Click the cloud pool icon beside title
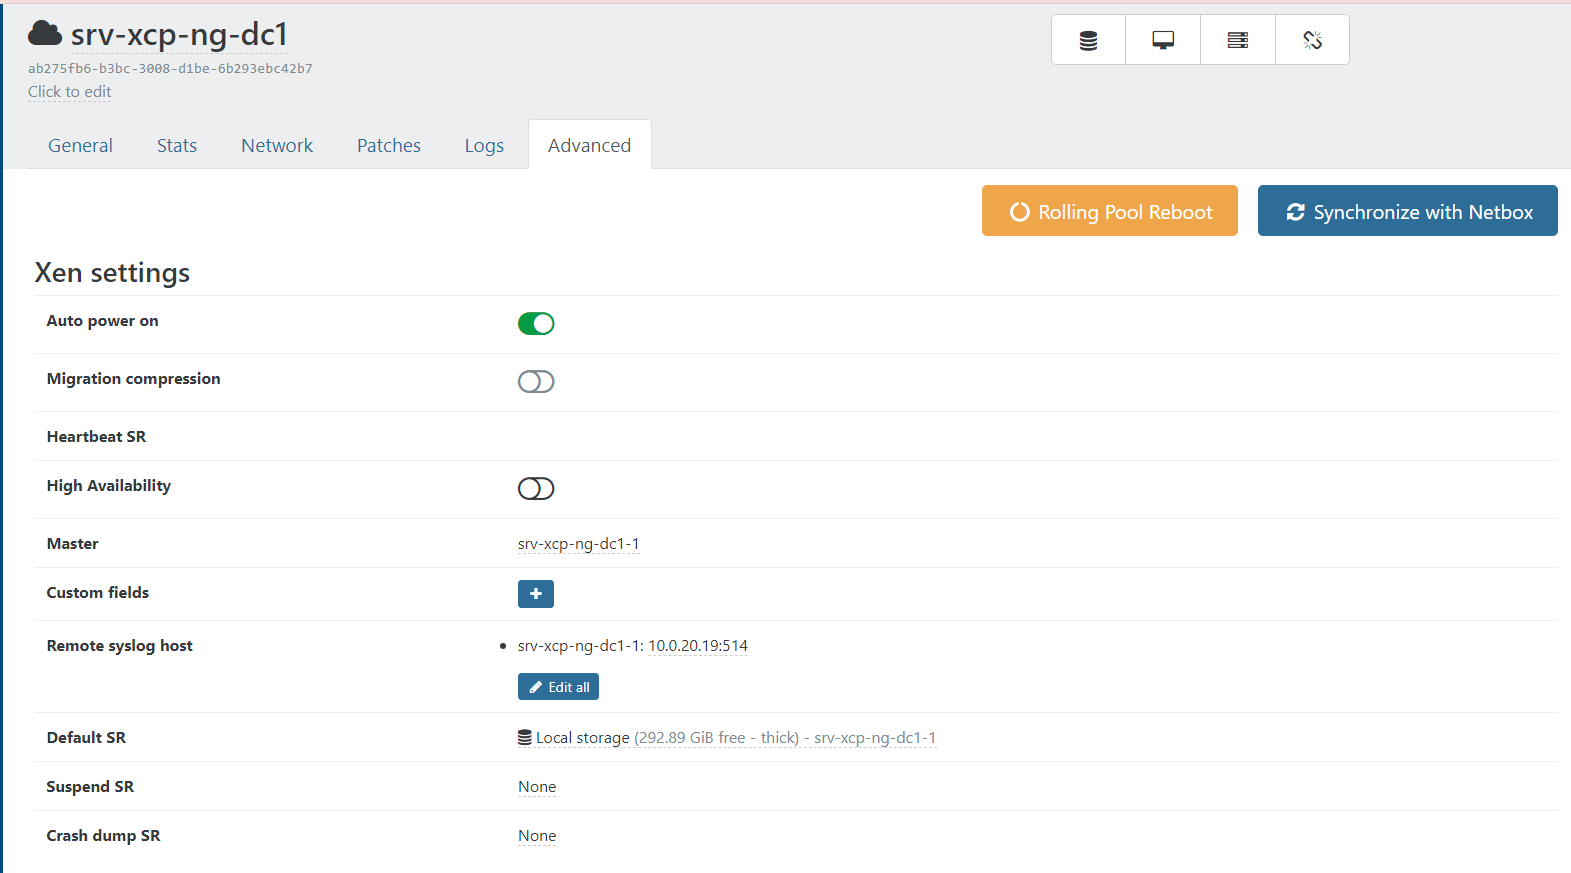Image resolution: width=1571 pixels, height=873 pixels. click(x=45, y=34)
